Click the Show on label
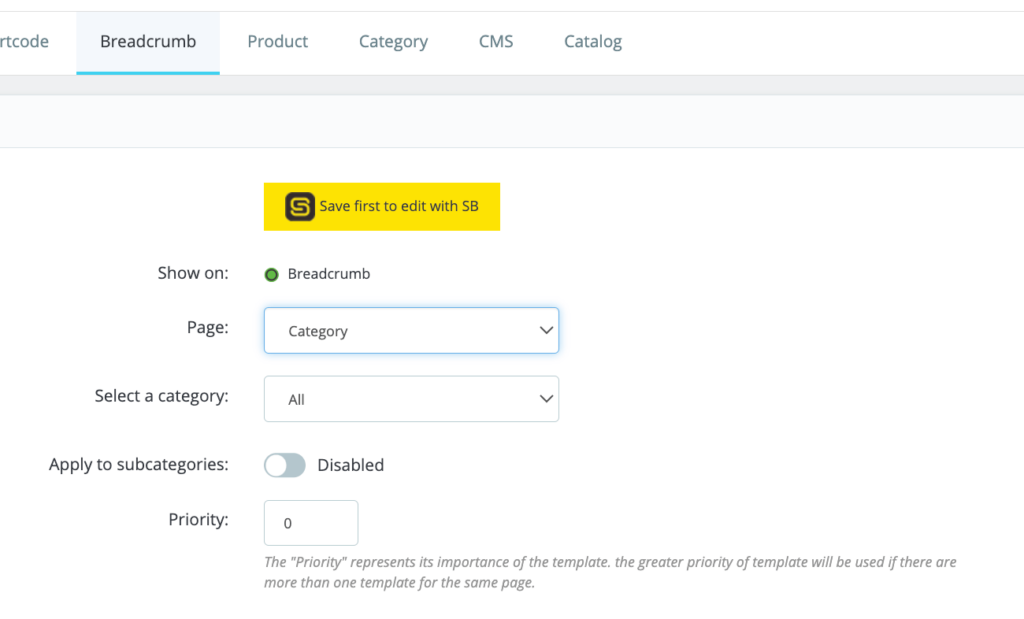 pyautogui.click(x=193, y=273)
